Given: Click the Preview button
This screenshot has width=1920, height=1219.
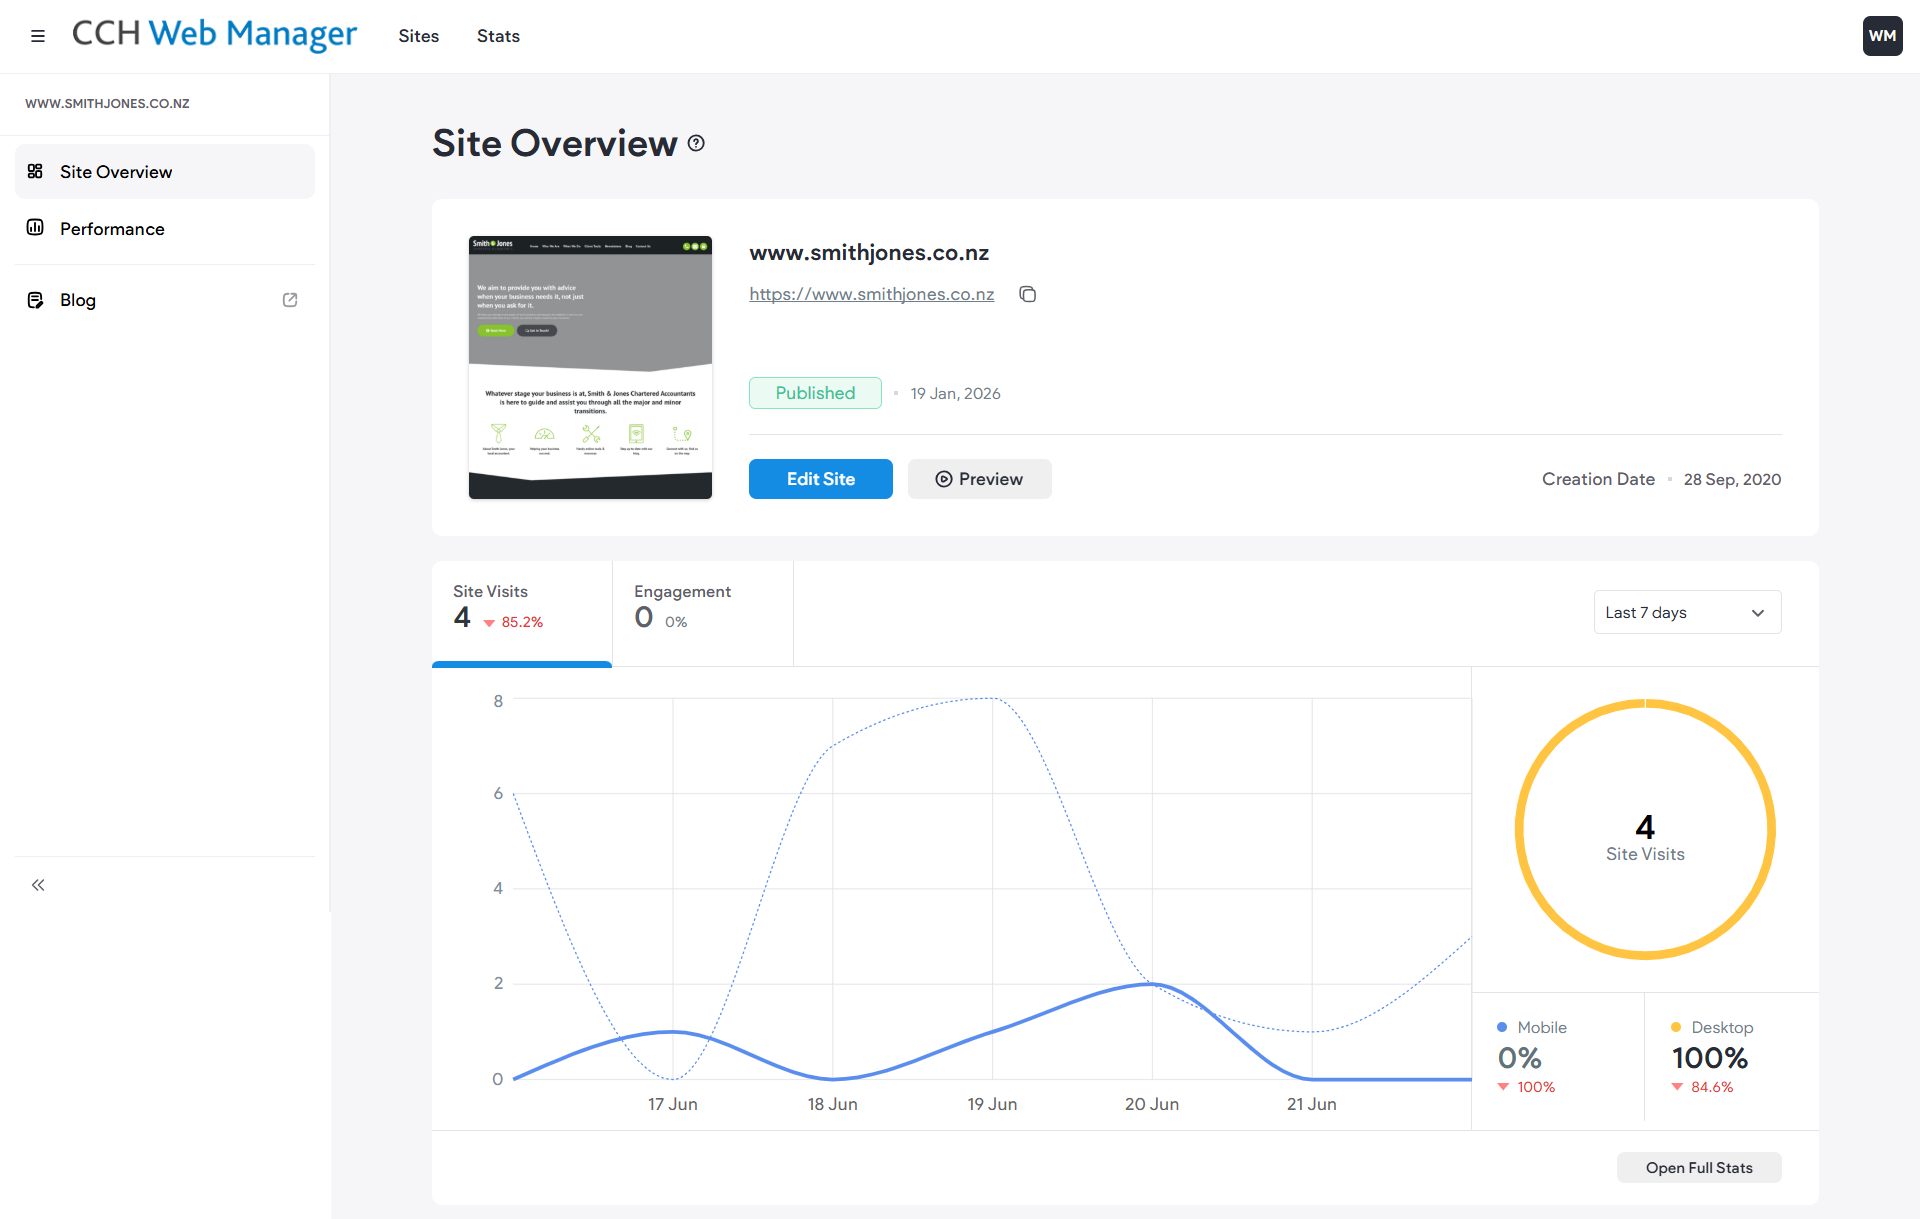Looking at the screenshot, I should pyautogui.click(x=979, y=479).
